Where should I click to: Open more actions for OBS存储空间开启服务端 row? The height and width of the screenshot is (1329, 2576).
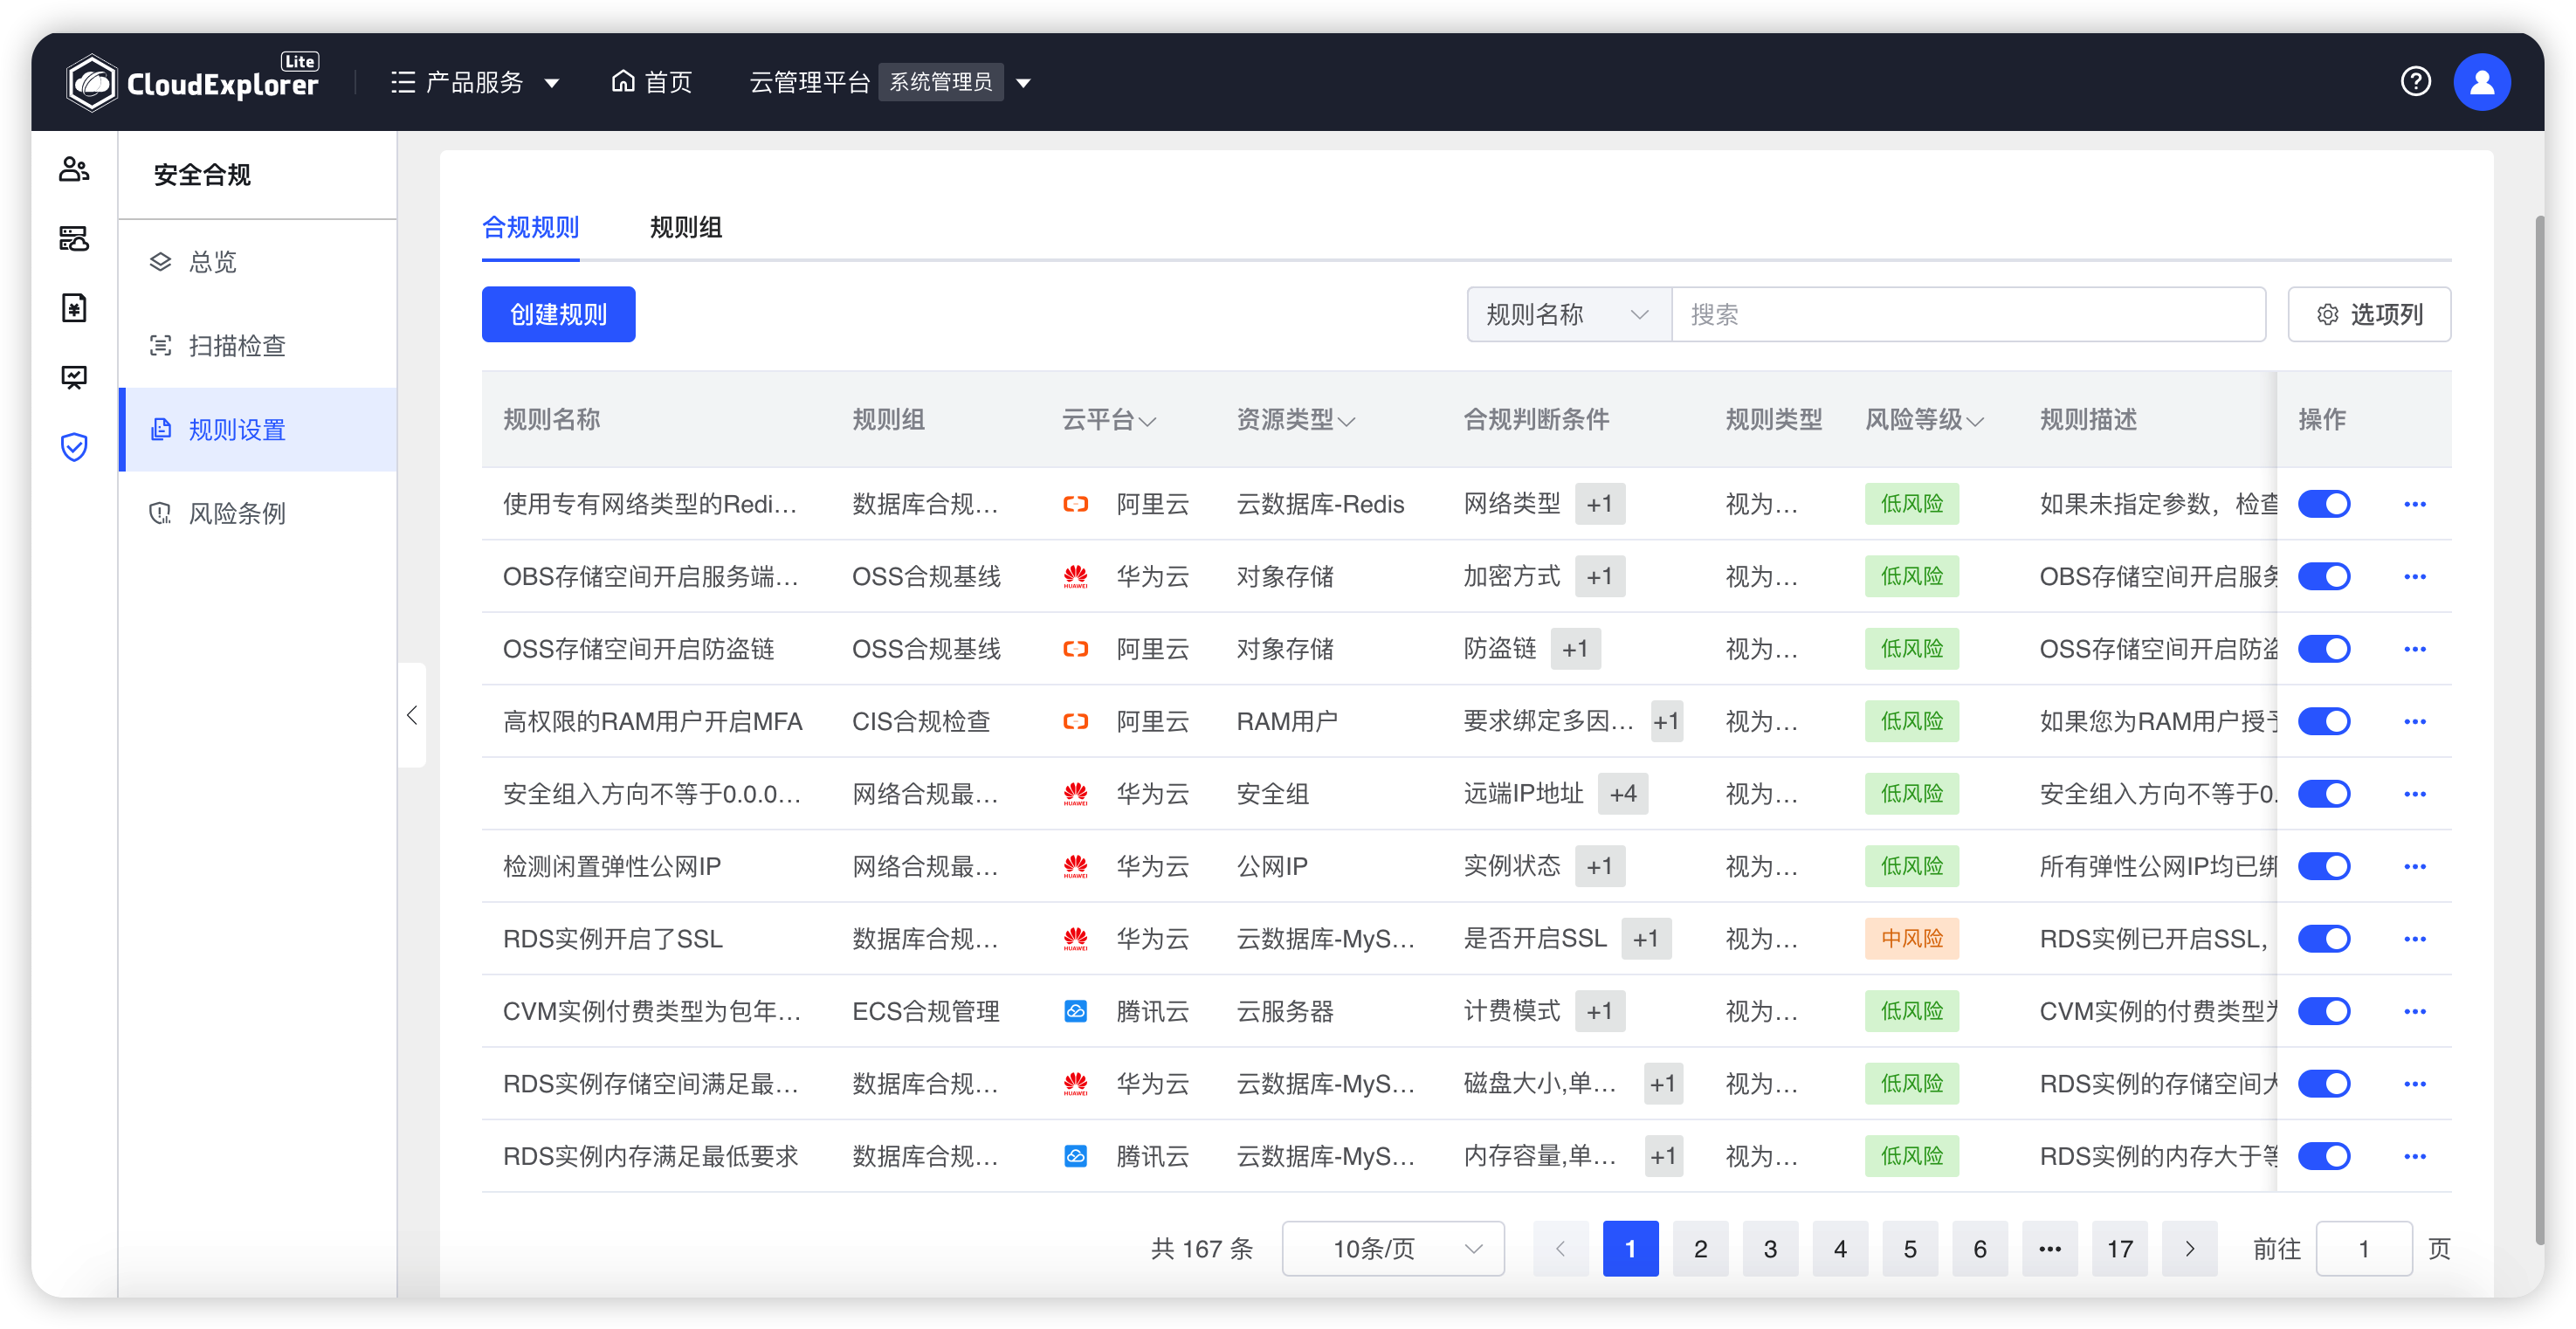[2414, 576]
